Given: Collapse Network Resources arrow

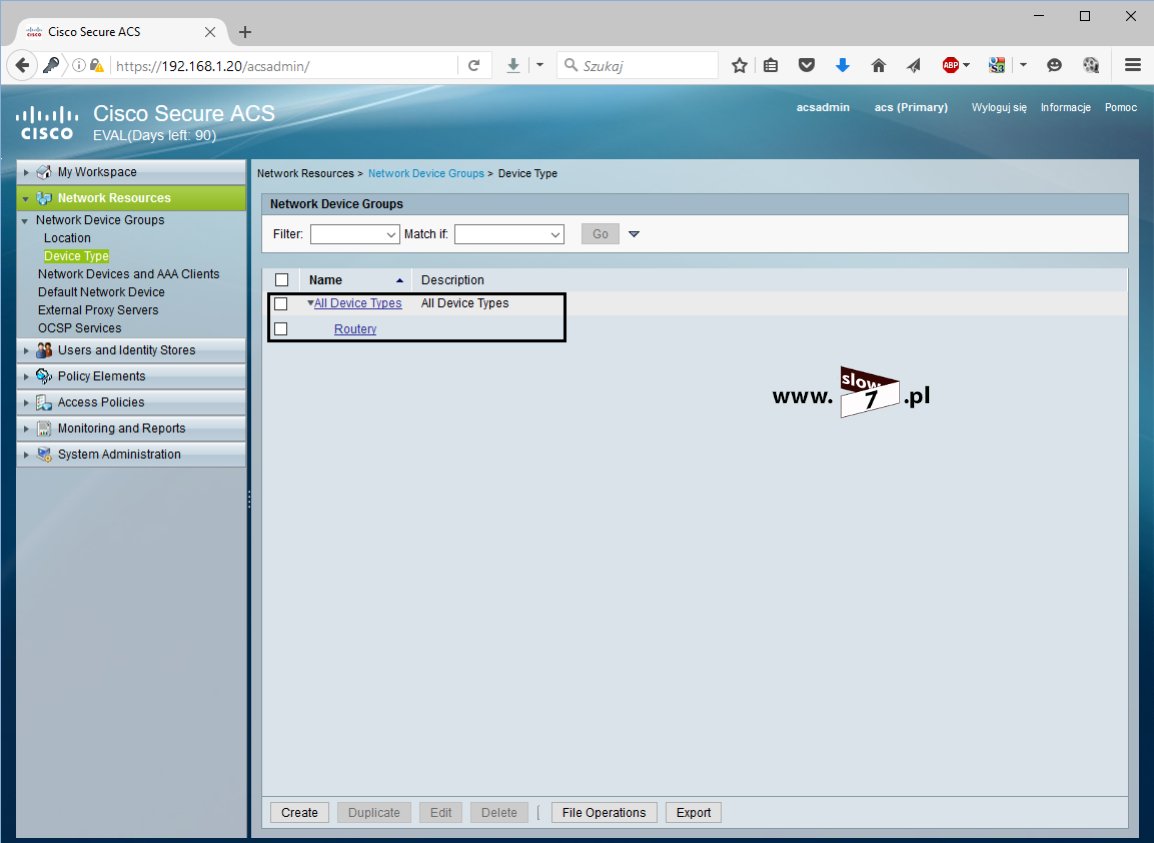Looking at the screenshot, I should 26,199.
